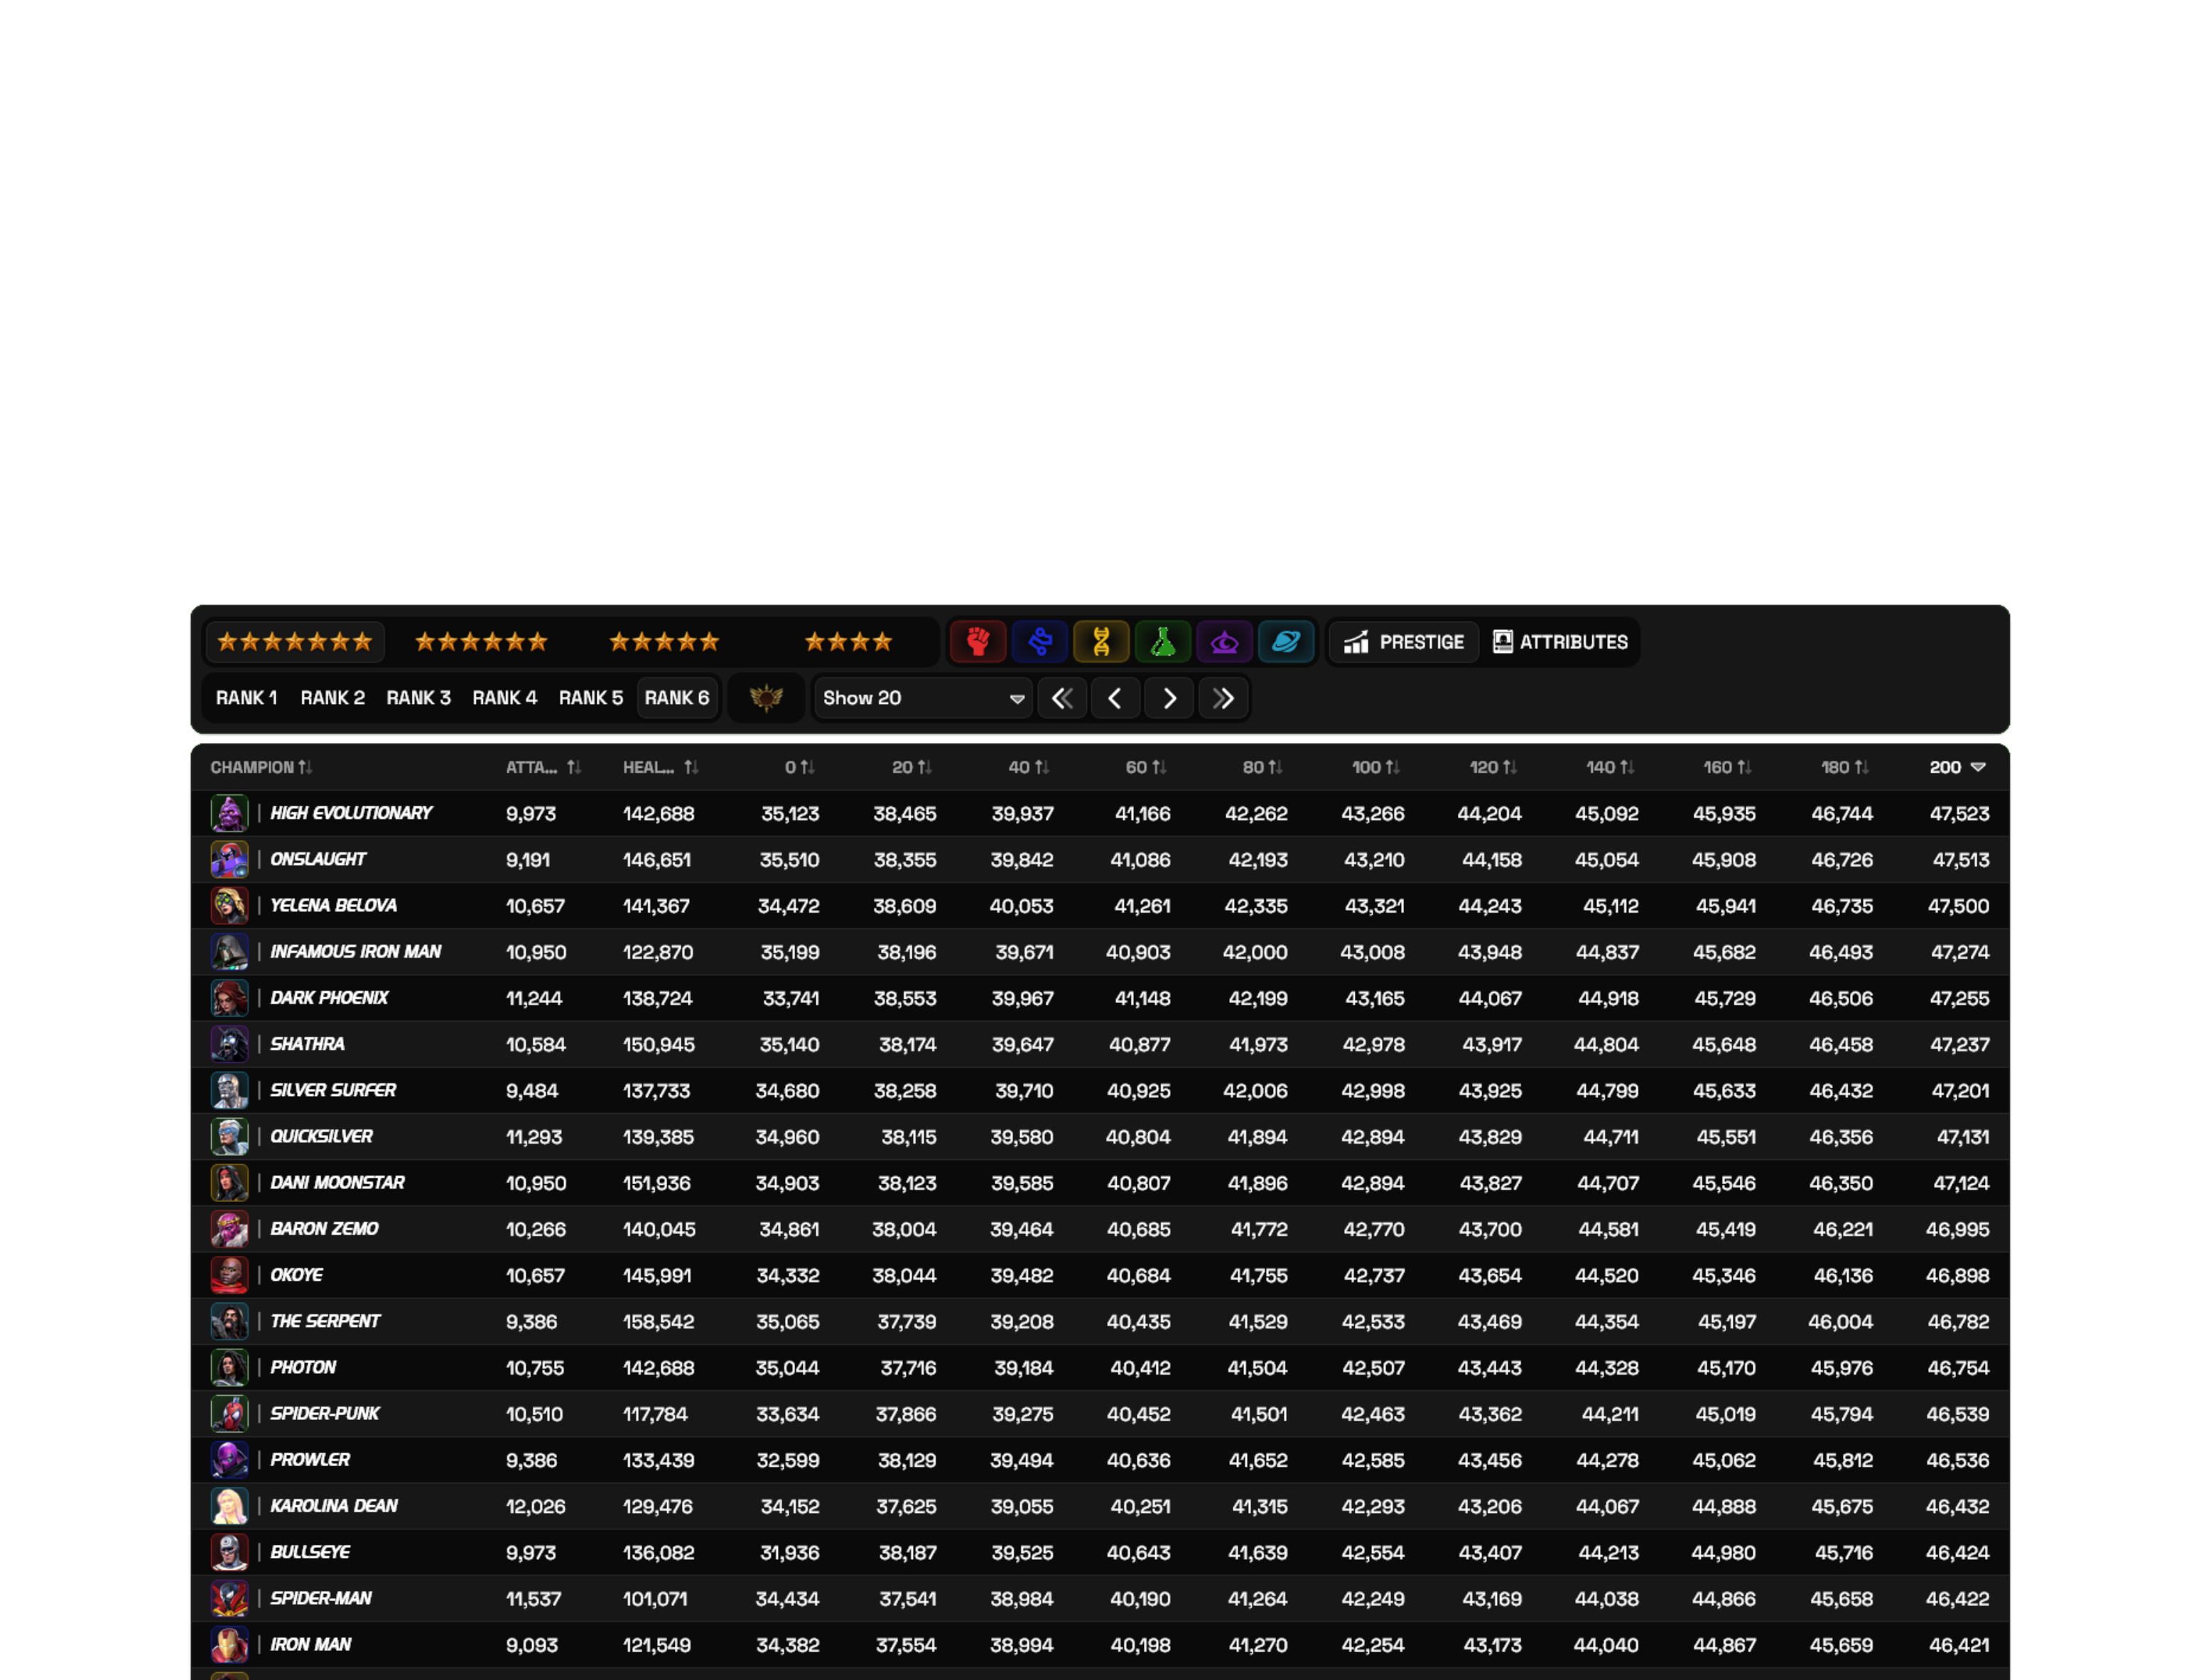Toggle the blue Tech class icon
The width and height of the screenshot is (2201, 1680).
coord(1039,642)
